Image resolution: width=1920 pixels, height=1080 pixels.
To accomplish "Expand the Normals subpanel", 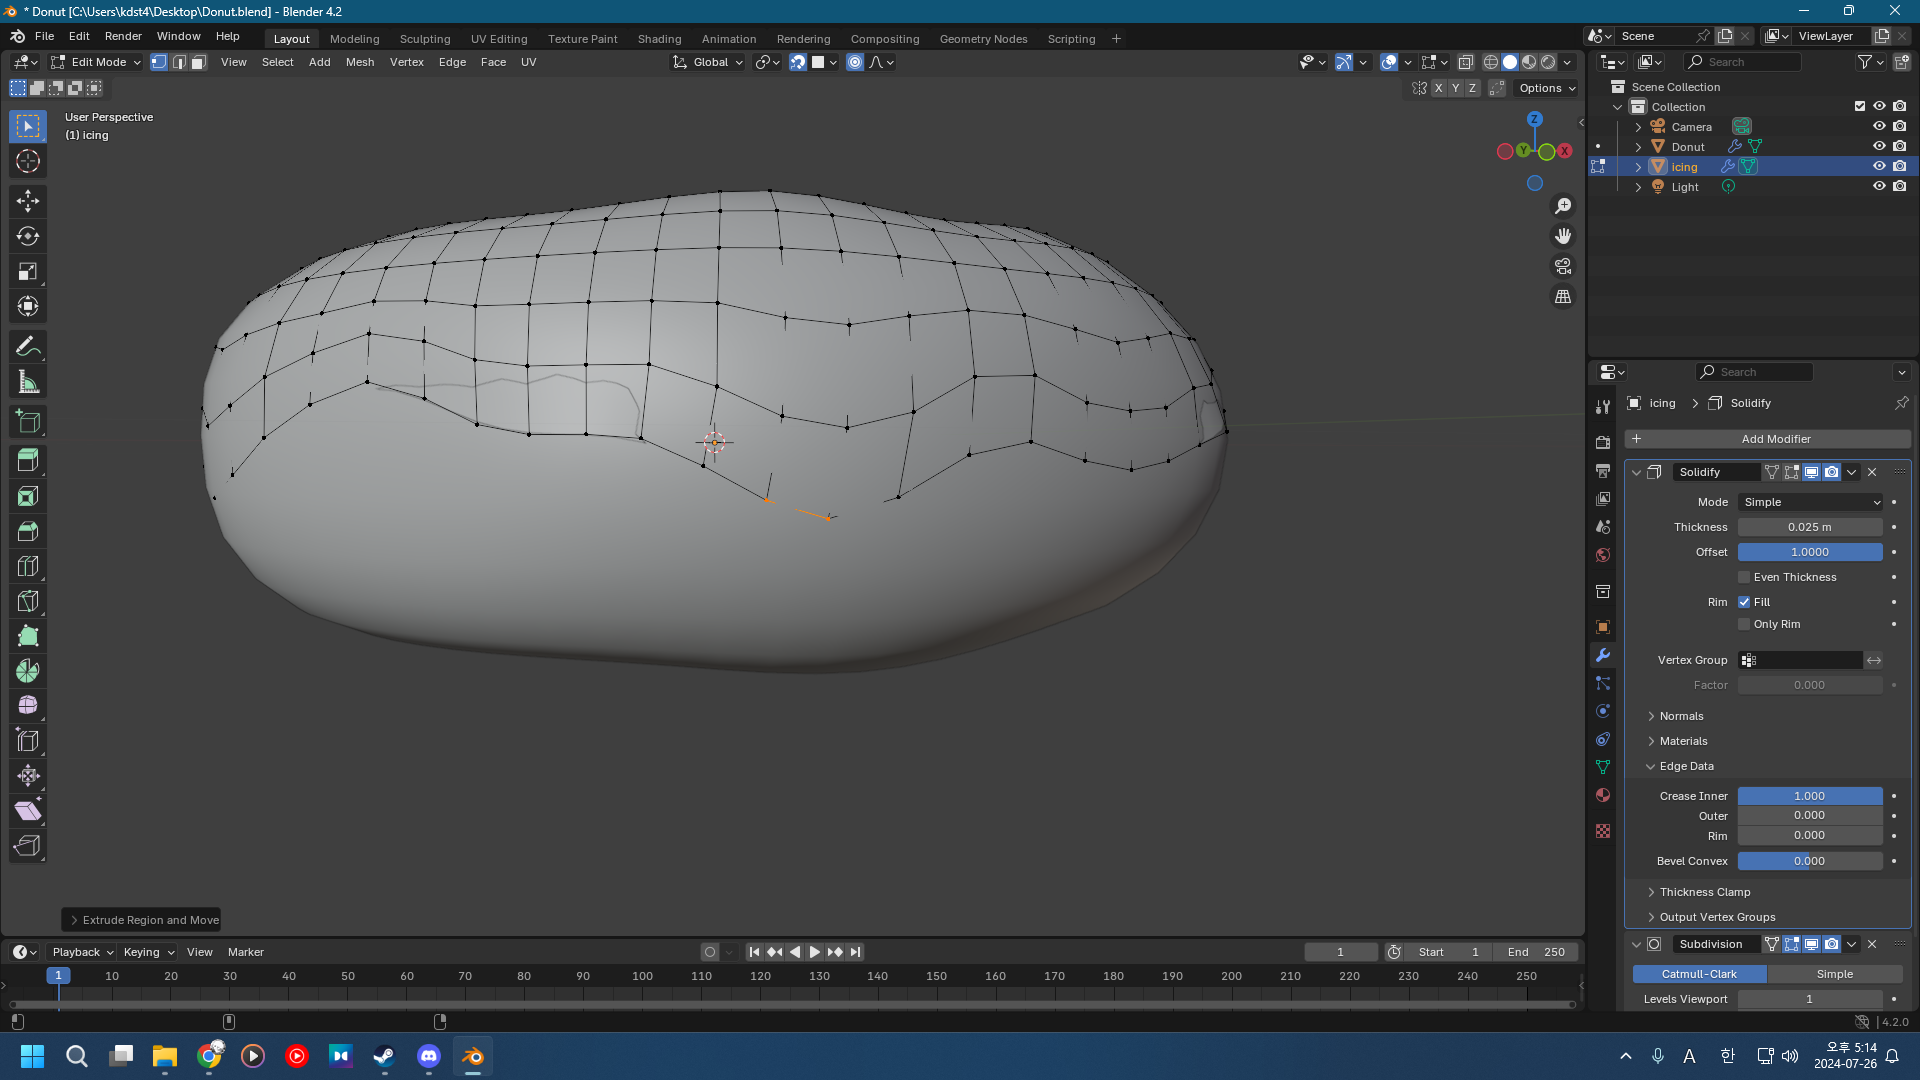I will pos(1681,716).
